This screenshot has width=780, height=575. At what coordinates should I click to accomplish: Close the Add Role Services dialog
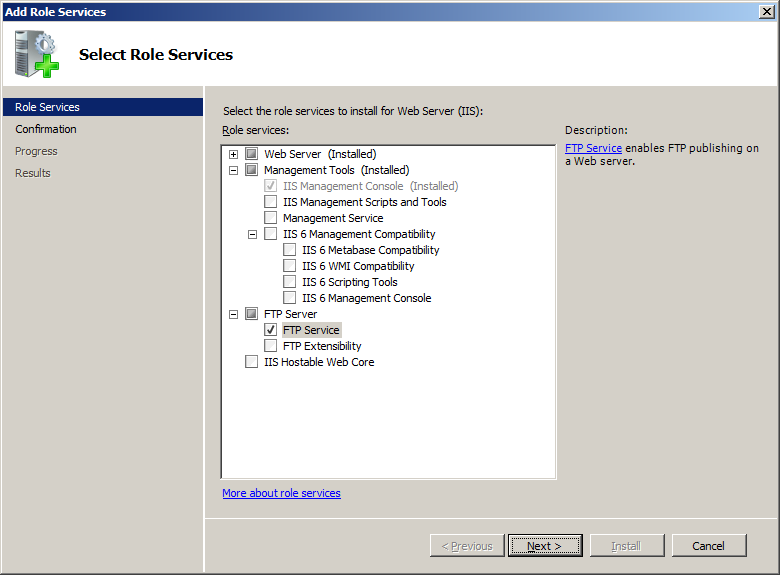766,11
